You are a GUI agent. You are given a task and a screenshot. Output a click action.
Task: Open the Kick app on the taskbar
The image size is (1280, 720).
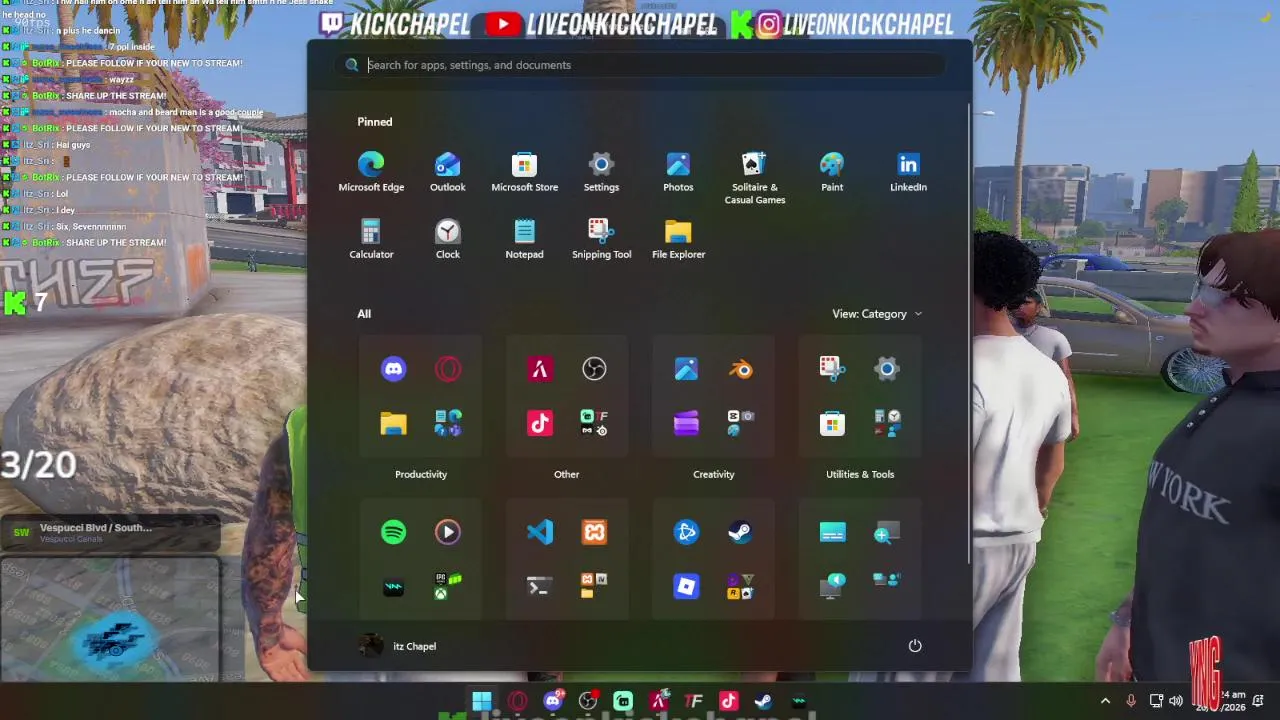[623, 701]
